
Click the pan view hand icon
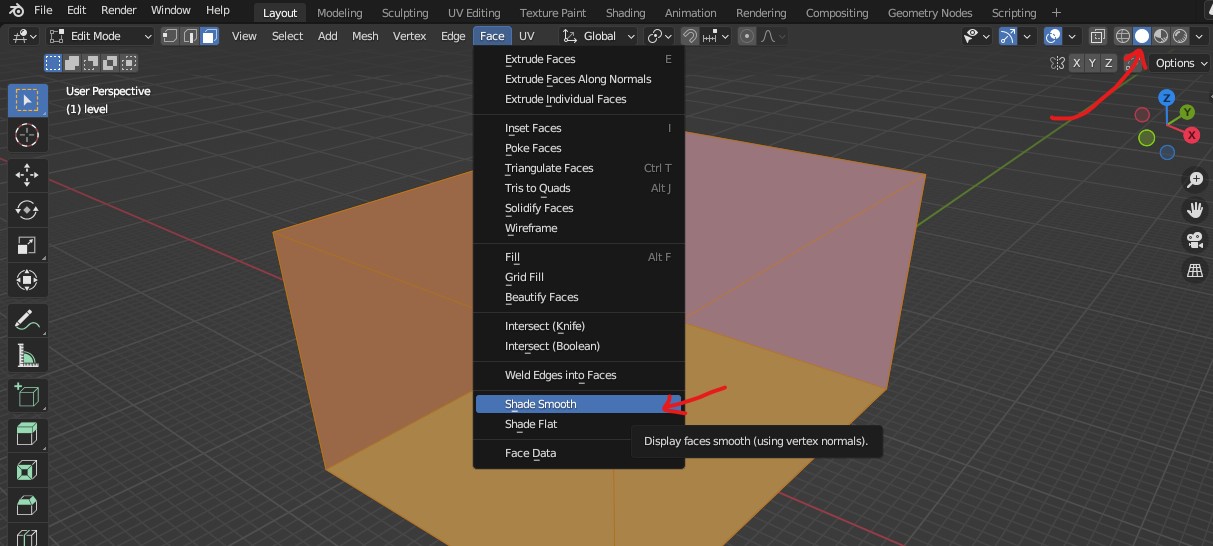pos(1194,210)
